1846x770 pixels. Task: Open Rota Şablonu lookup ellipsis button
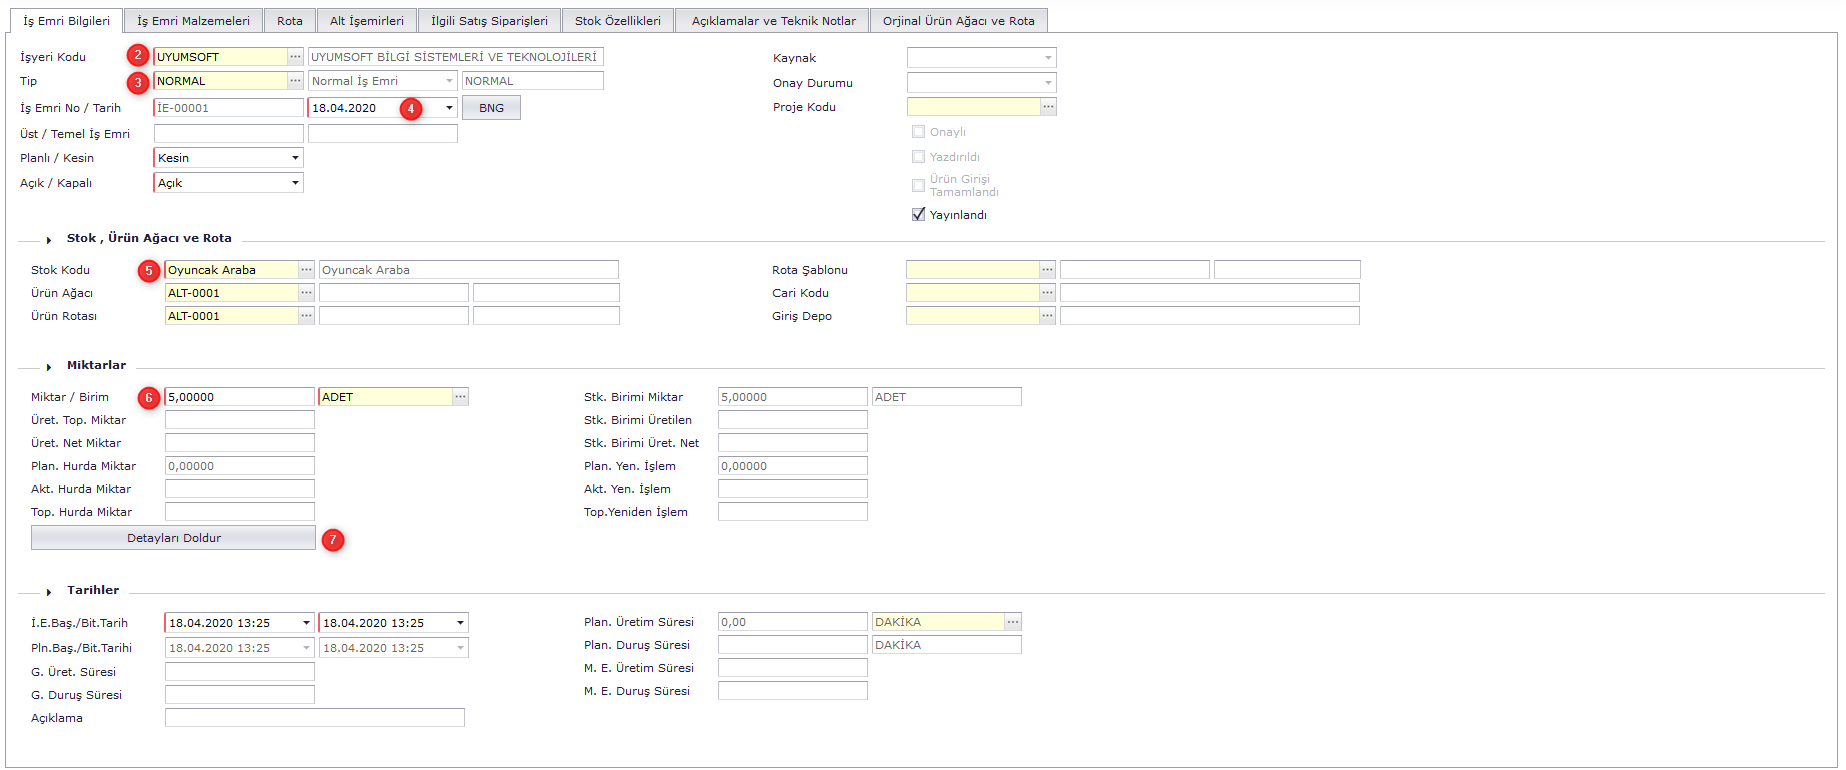pyautogui.click(x=1047, y=270)
